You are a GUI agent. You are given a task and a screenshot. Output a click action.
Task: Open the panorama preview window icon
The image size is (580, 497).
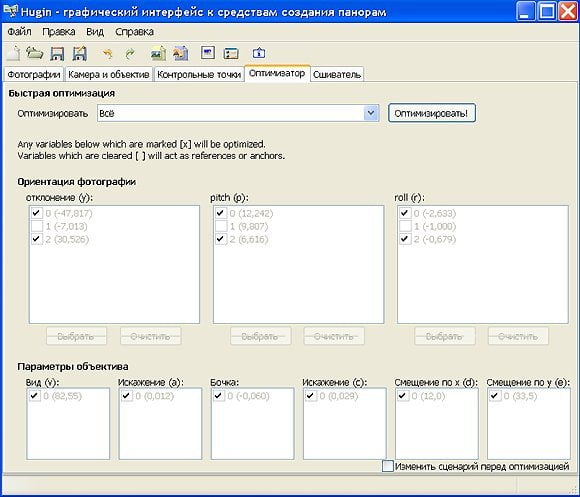[x=208, y=53]
